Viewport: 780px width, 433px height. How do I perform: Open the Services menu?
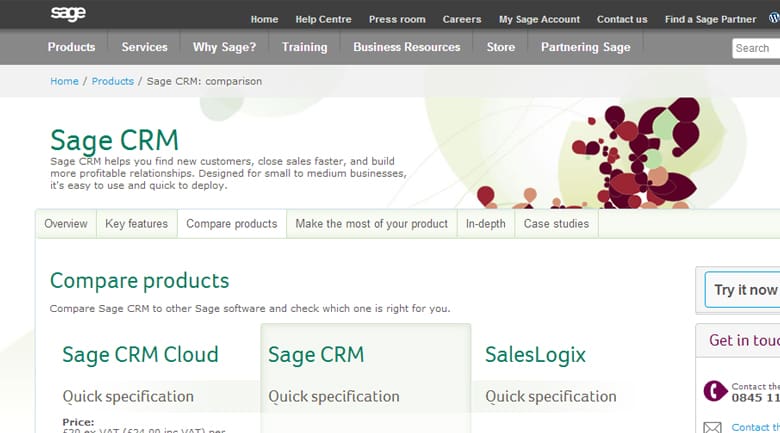(x=144, y=47)
